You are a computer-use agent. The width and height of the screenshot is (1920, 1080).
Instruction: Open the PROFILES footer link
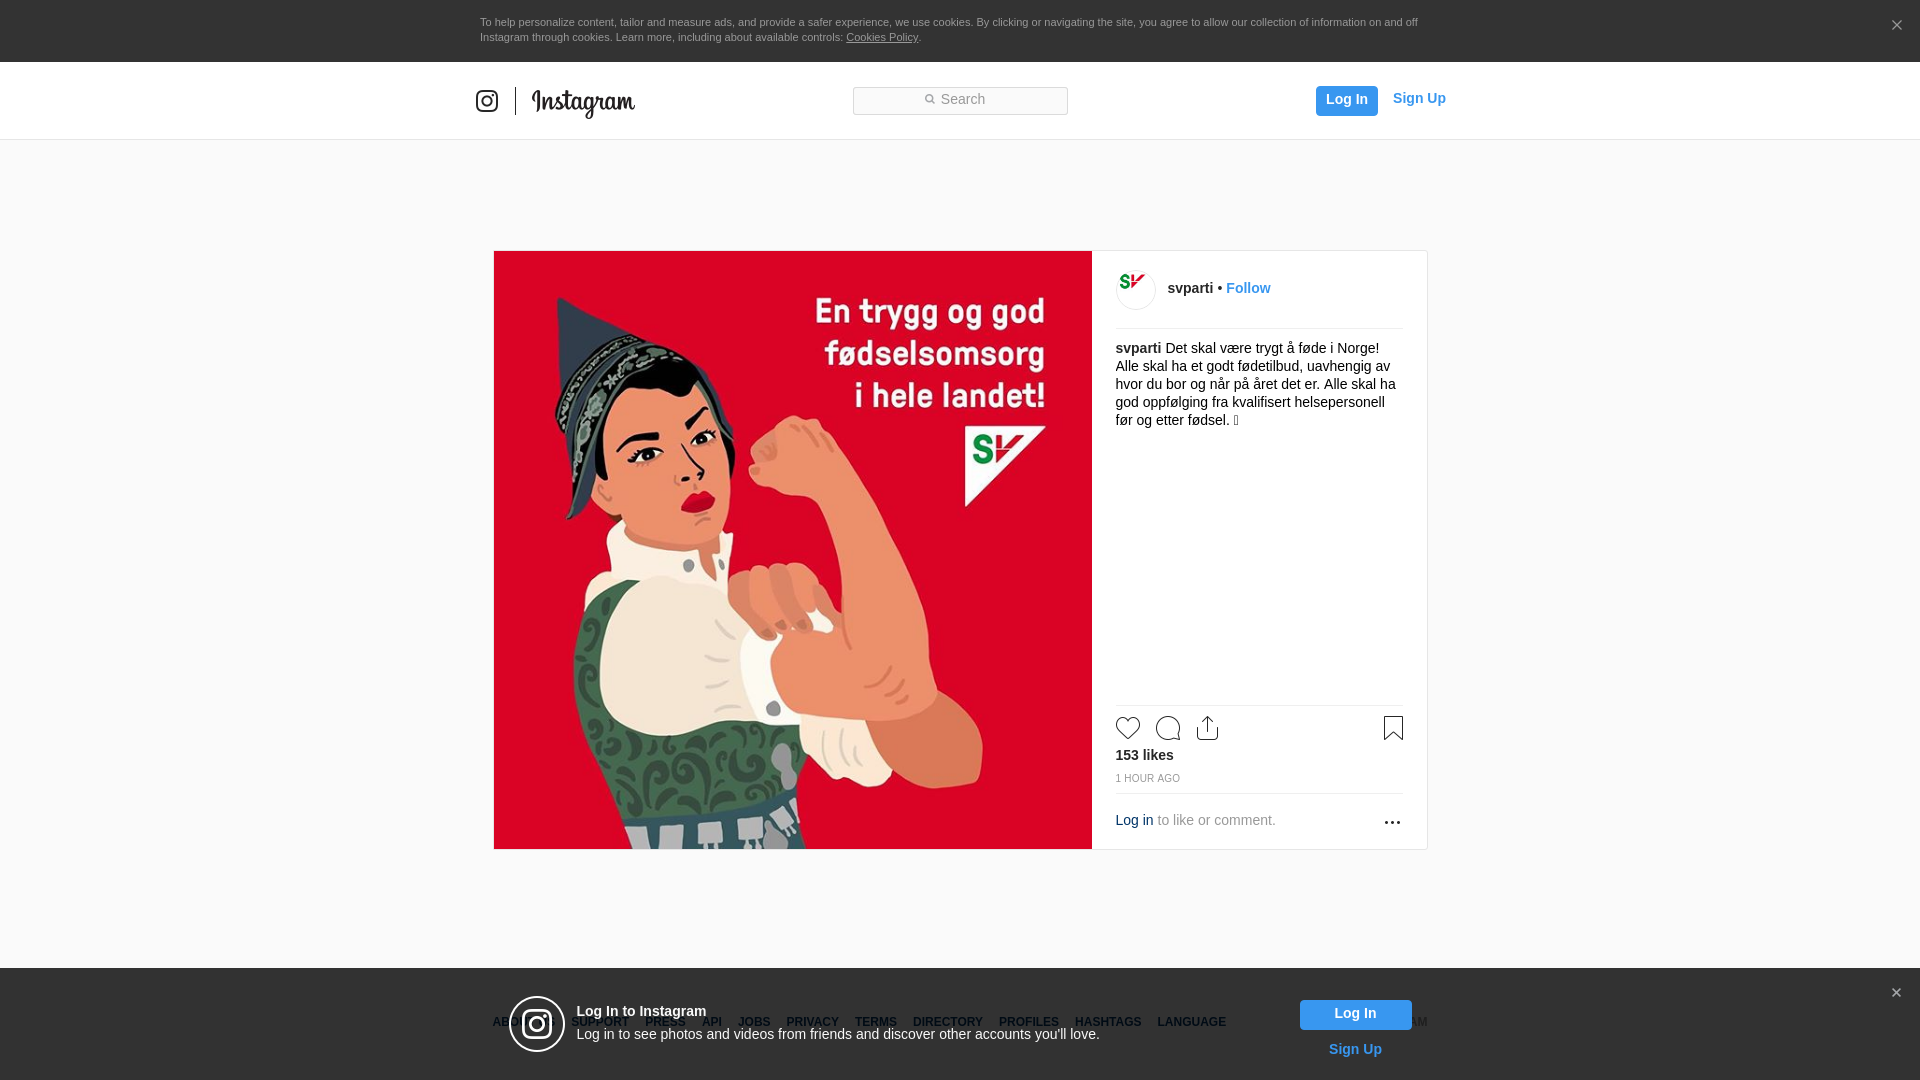[1029, 1022]
